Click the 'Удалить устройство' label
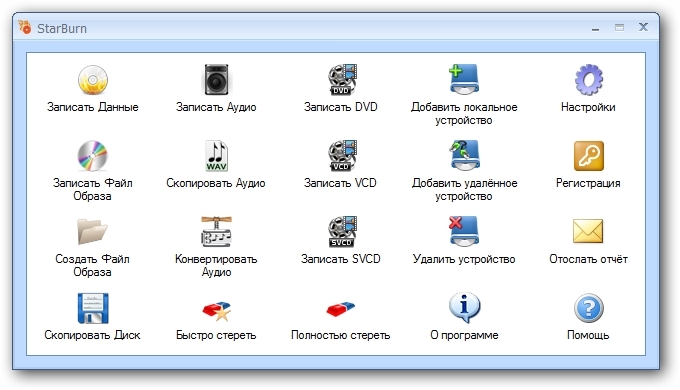Viewport: 680px width, 390px height. [x=464, y=259]
